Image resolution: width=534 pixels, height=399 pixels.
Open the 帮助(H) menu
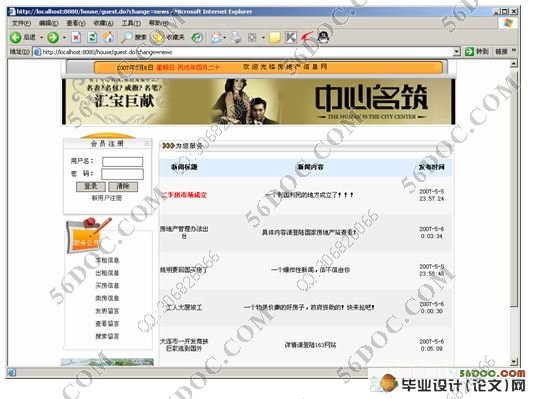[x=158, y=23]
